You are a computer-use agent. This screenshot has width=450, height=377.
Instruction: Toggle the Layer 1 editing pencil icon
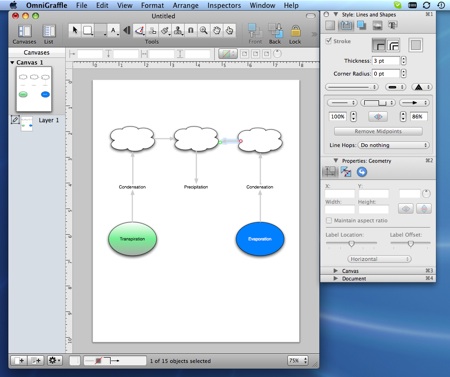coord(15,119)
